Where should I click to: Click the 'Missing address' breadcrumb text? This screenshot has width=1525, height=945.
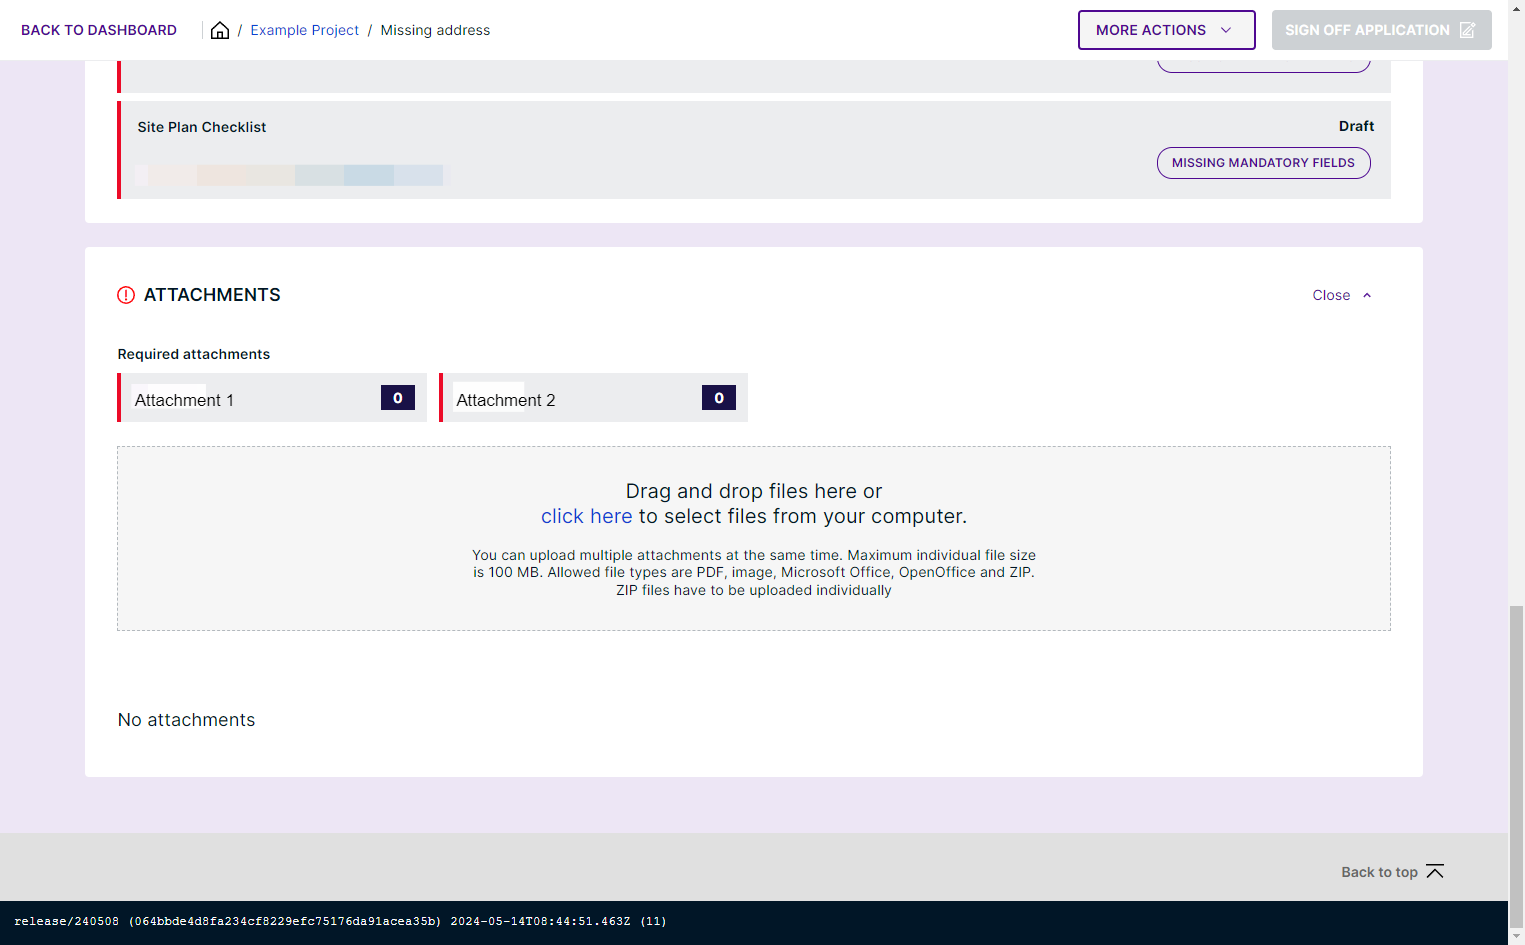pos(435,30)
